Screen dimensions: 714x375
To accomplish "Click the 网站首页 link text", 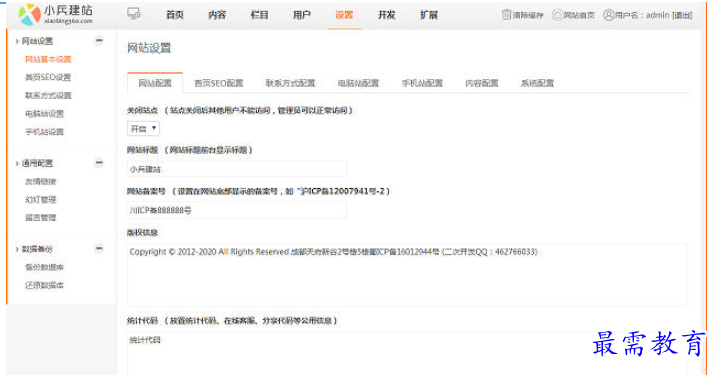I will (x=579, y=15).
